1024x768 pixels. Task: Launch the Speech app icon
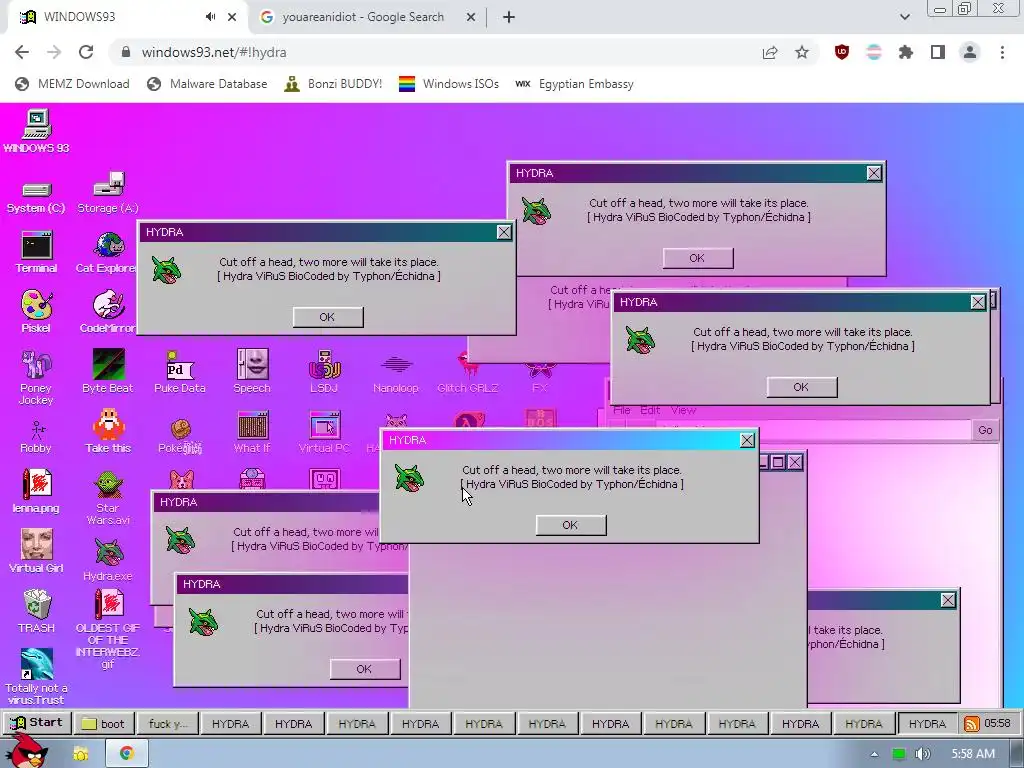(252, 371)
